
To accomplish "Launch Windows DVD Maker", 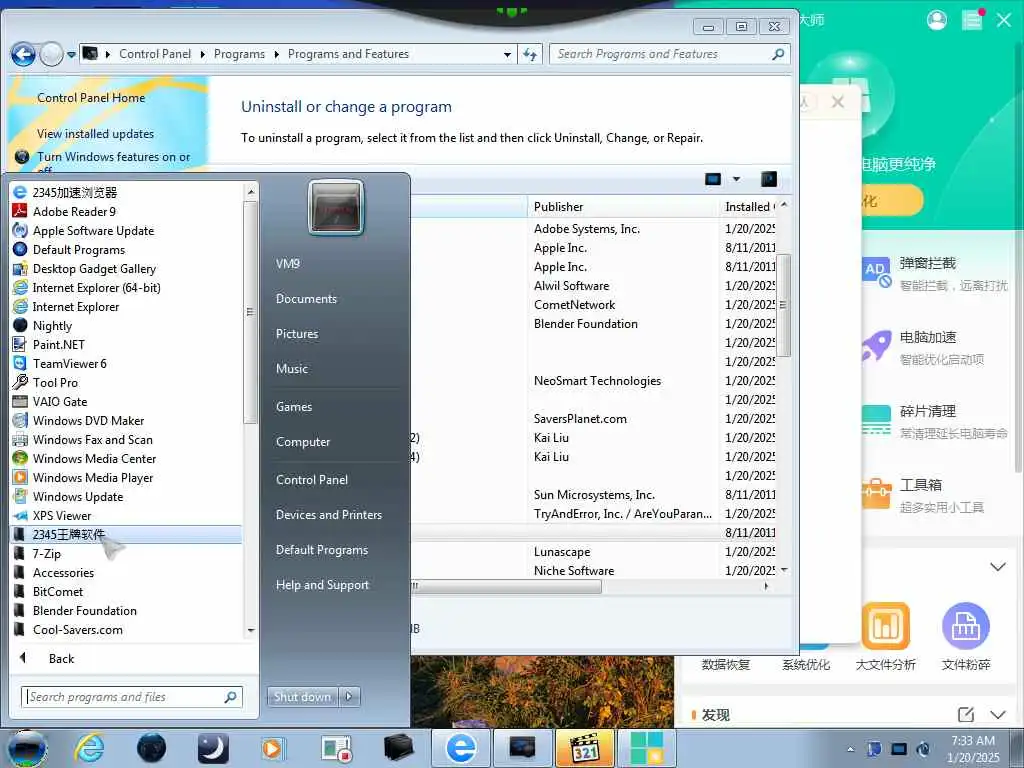I will 88,420.
